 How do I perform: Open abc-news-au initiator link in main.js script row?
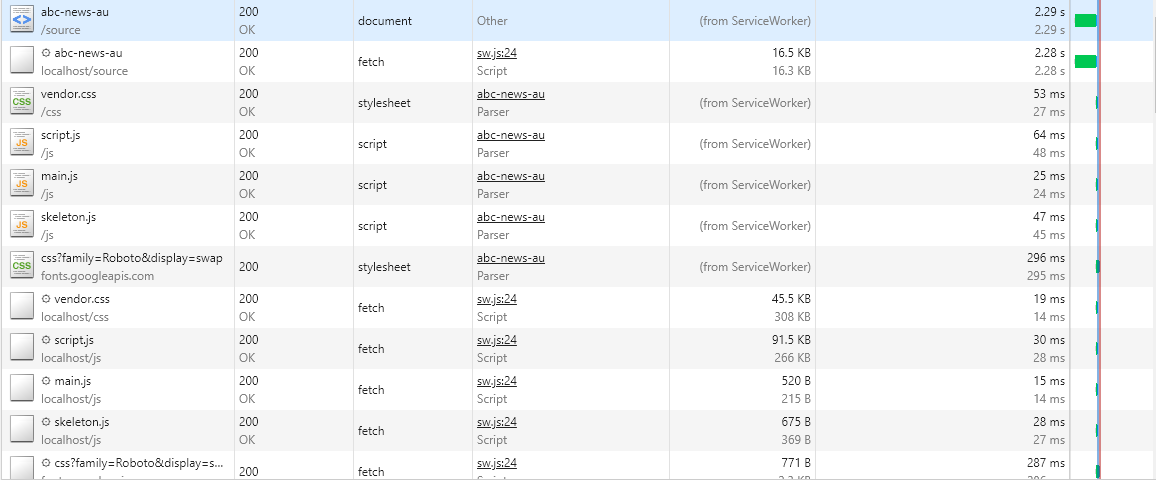click(x=511, y=176)
